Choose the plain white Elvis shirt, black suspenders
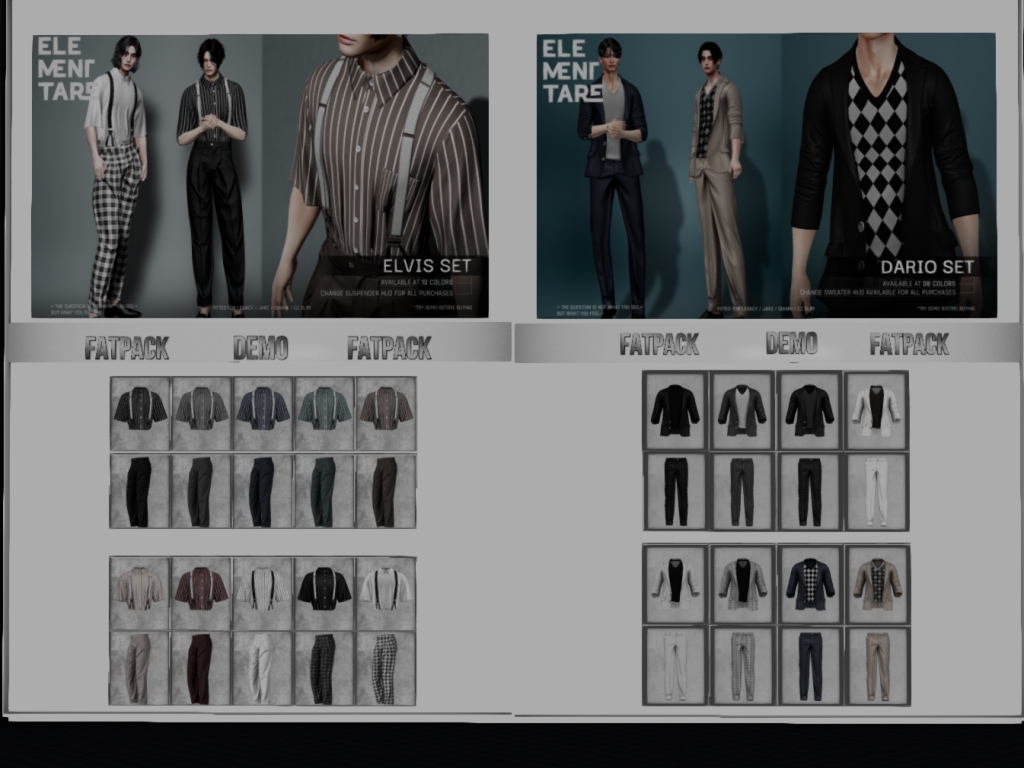Viewport: 1024px width, 768px height. click(386, 594)
